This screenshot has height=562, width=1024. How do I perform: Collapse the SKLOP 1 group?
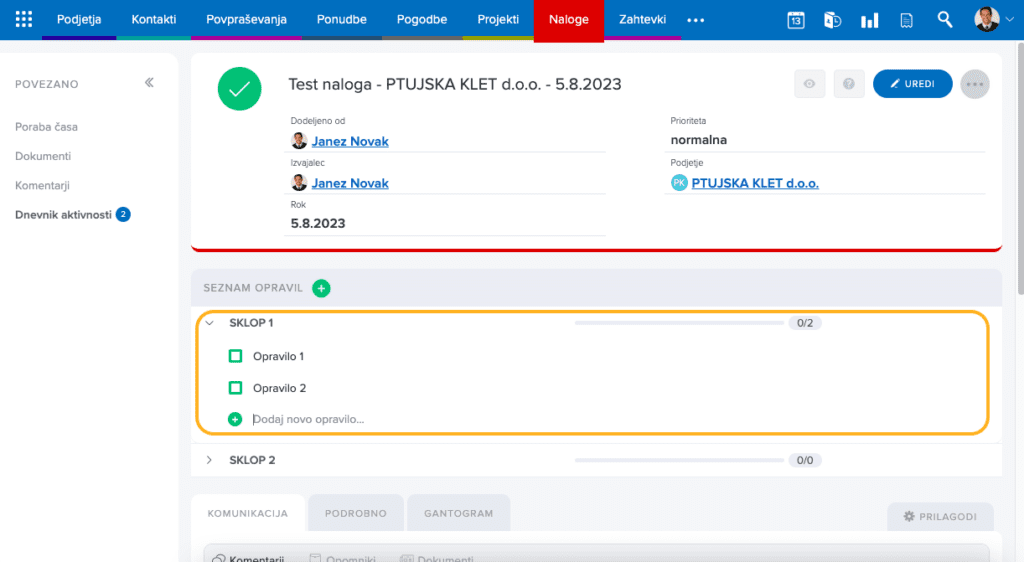(x=210, y=323)
